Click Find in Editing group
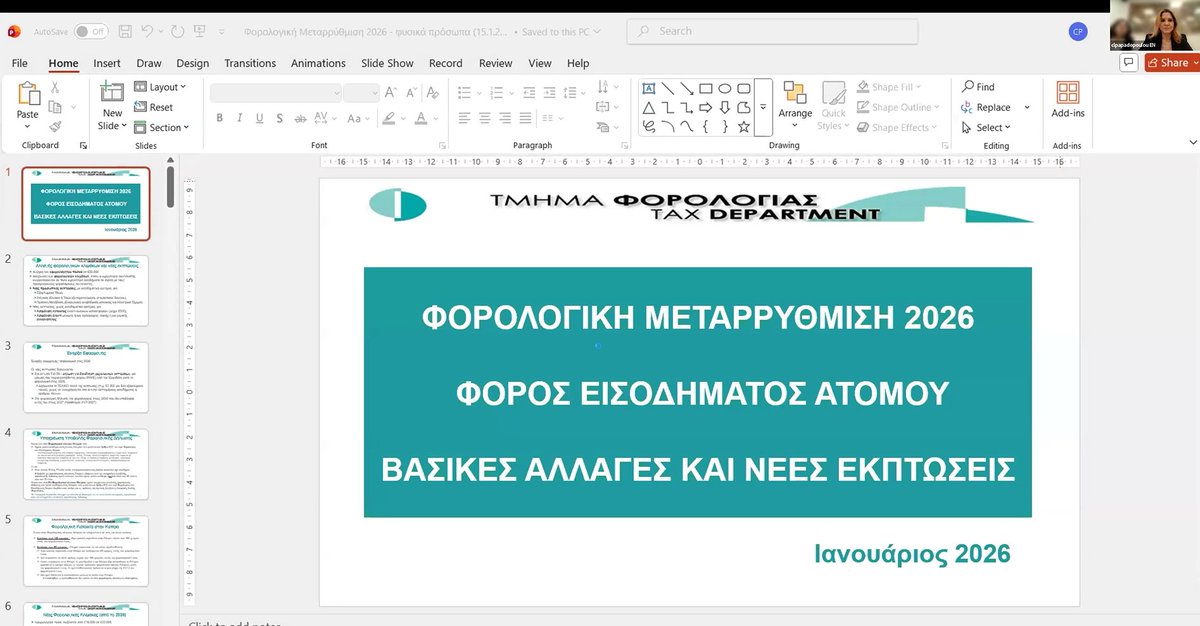1200x626 pixels. pyautogui.click(x=979, y=87)
